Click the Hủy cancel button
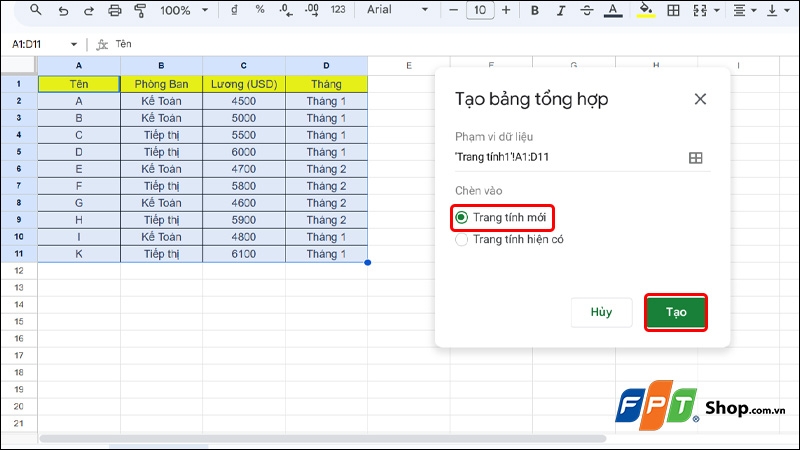Screen dimensions: 800x450 coord(602,312)
